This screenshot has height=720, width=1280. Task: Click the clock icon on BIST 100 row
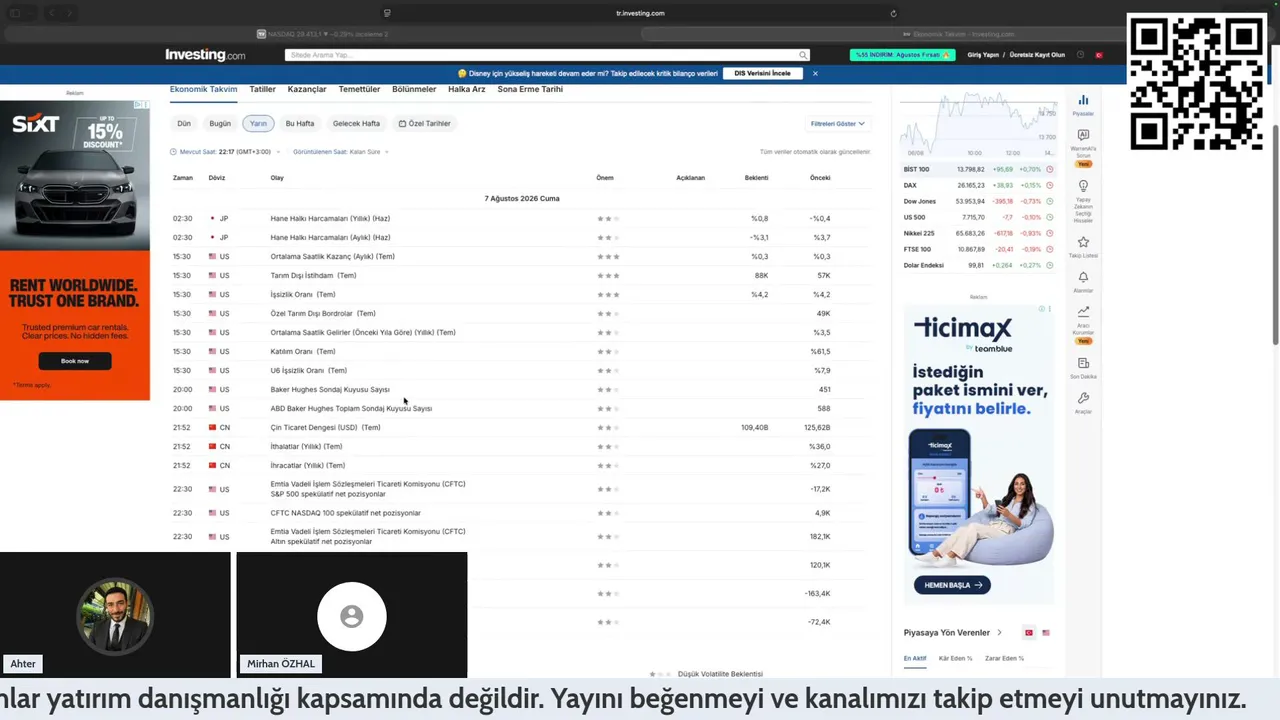1049,169
